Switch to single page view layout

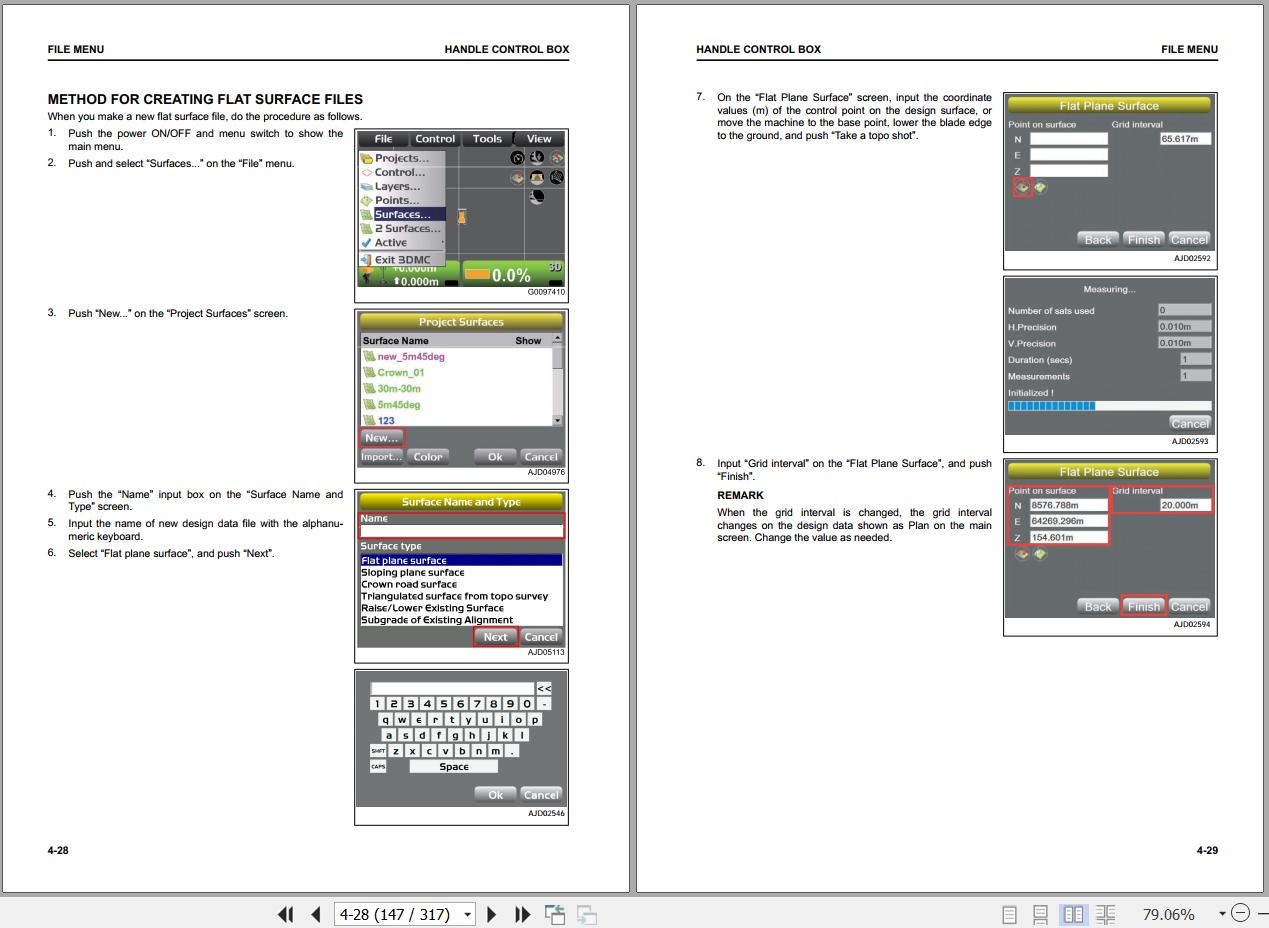click(1010, 914)
